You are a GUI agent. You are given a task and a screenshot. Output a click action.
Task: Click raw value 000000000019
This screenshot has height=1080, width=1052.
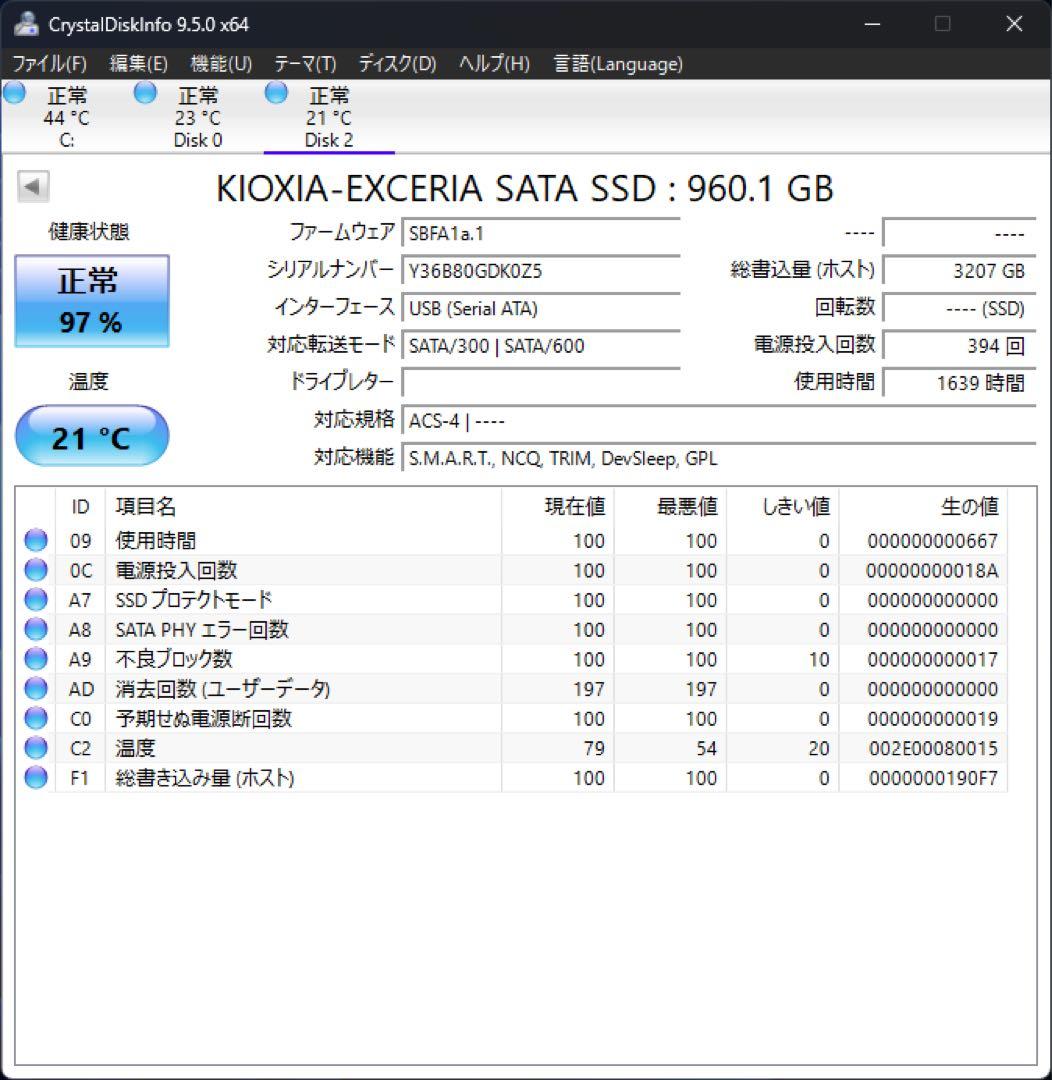(x=932, y=718)
